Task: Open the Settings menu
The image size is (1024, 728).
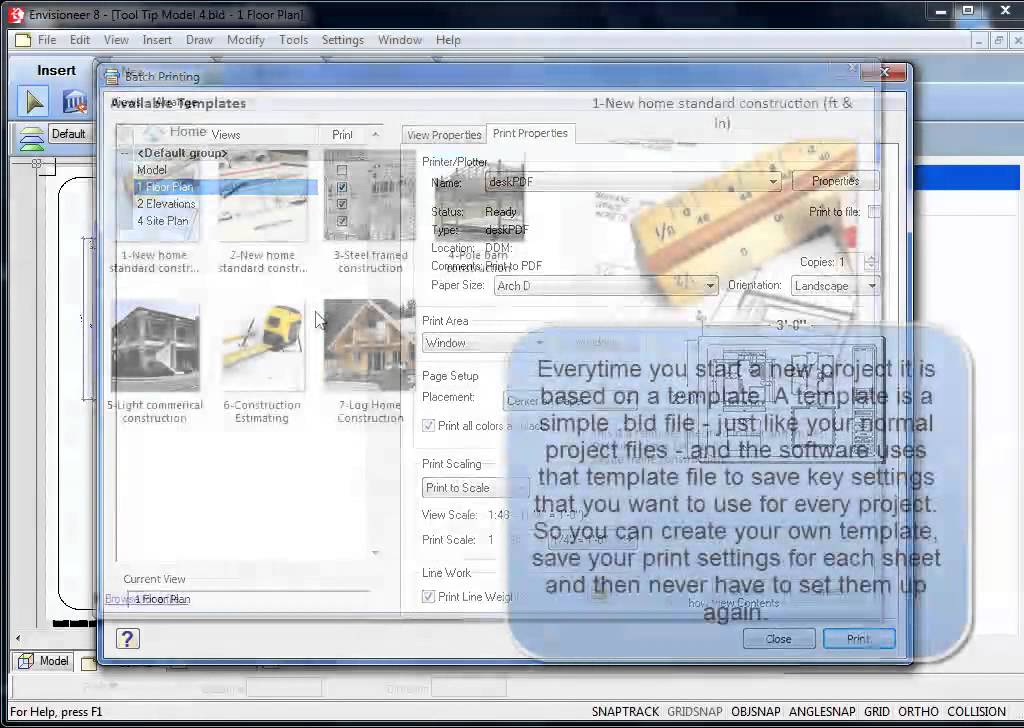Action: point(343,40)
